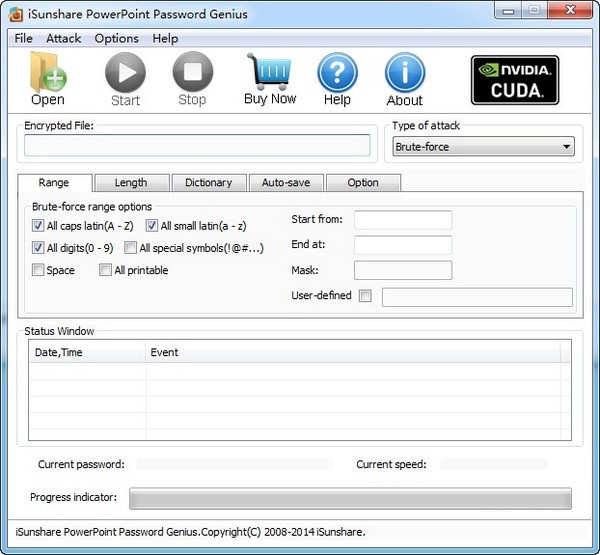This screenshot has height=555, width=600.
Task: Click the Open folder icon
Action: (x=48, y=72)
